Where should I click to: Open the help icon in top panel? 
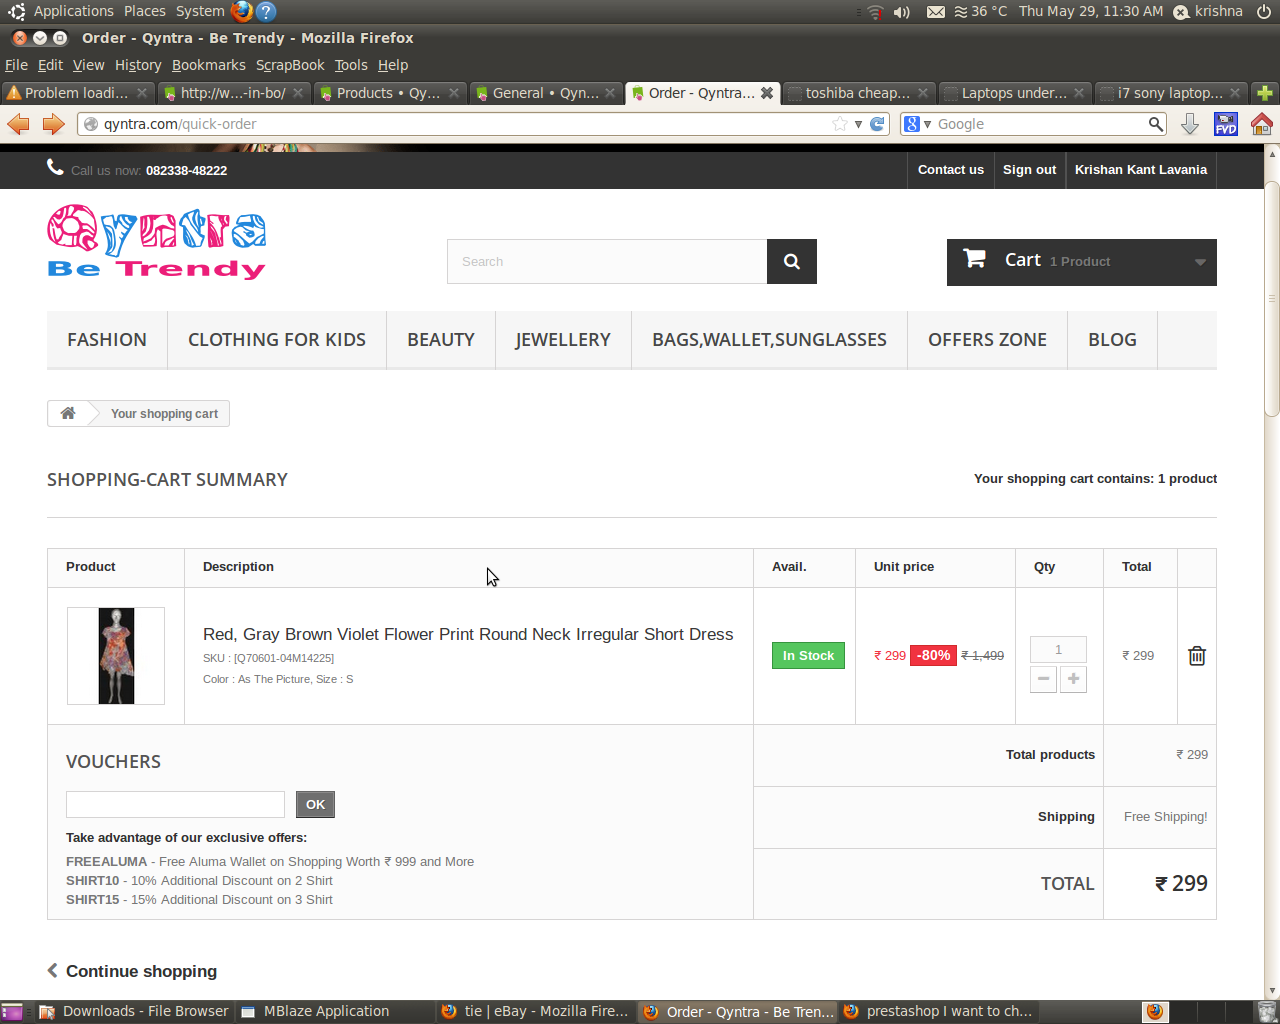click(266, 11)
